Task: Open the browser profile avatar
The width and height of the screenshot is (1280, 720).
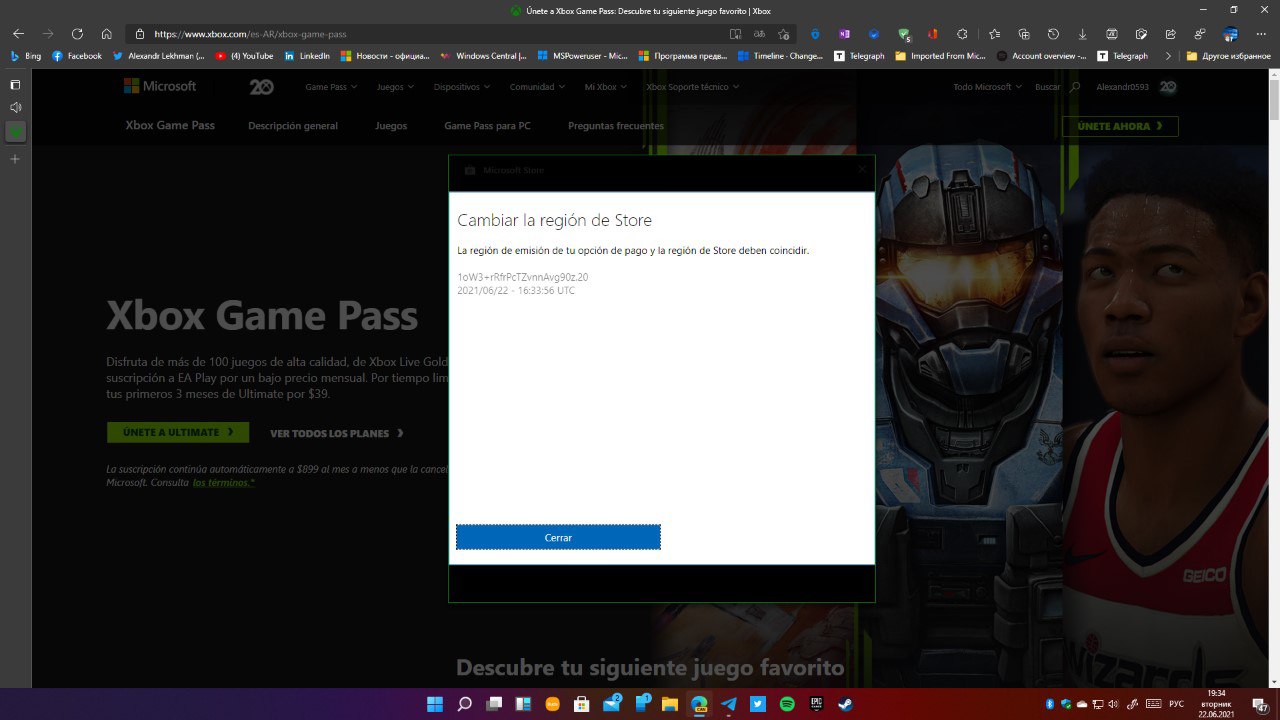Action: [1231, 34]
